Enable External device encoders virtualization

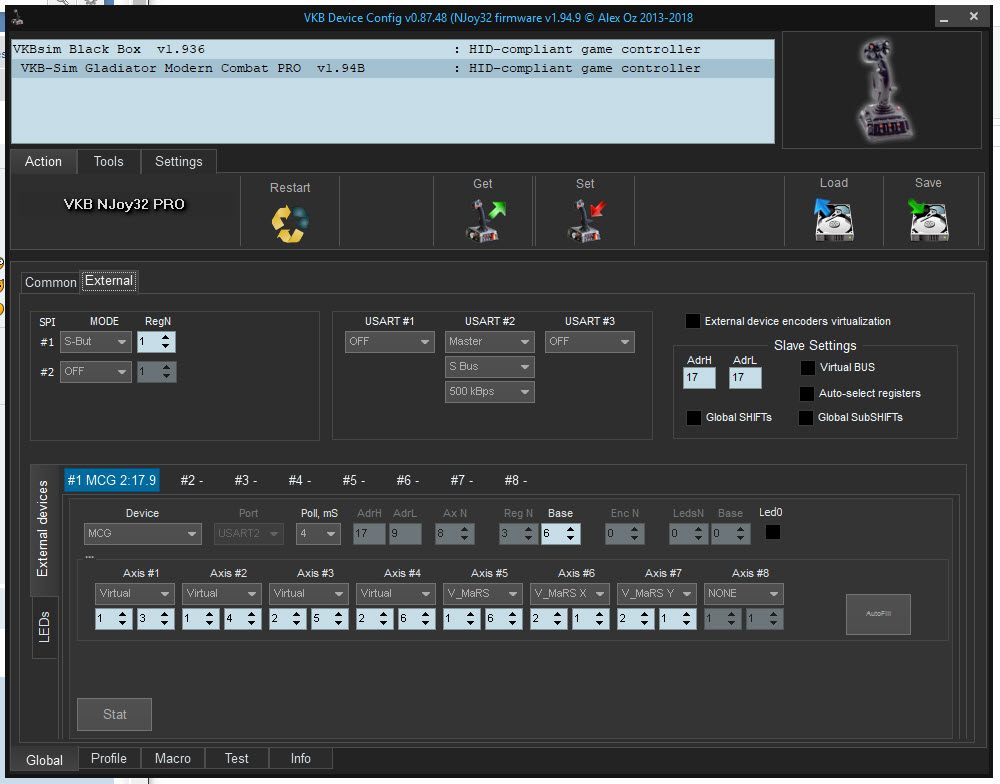[693, 321]
